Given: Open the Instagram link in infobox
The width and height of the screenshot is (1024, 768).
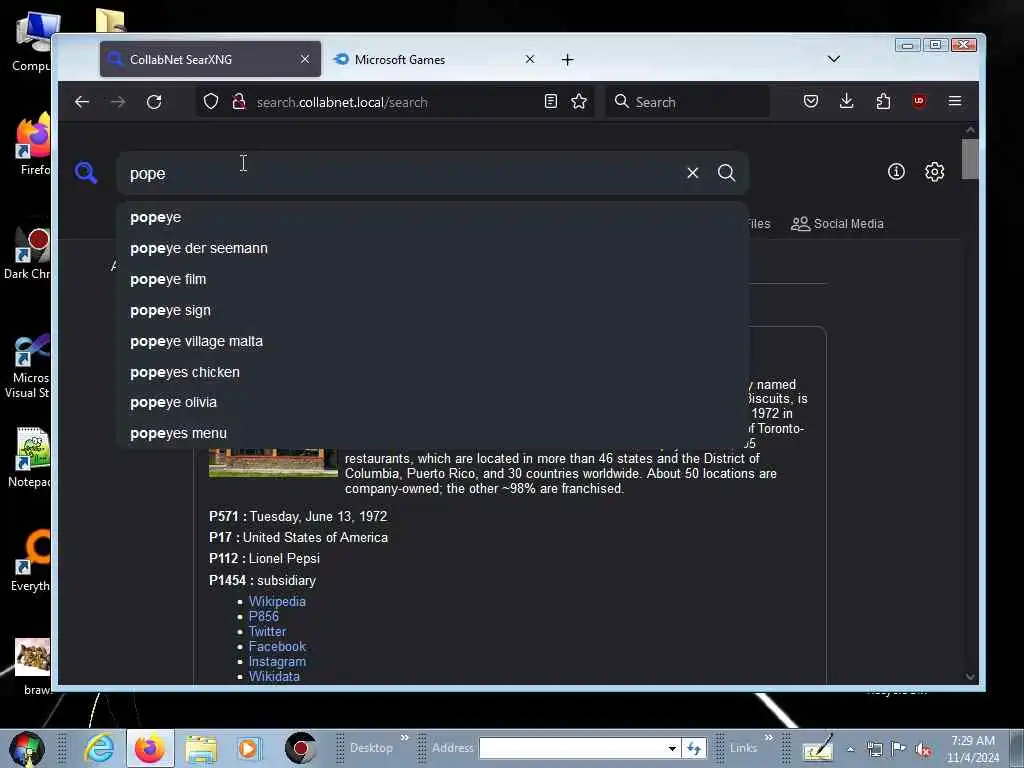Looking at the screenshot, I should 277,662.
